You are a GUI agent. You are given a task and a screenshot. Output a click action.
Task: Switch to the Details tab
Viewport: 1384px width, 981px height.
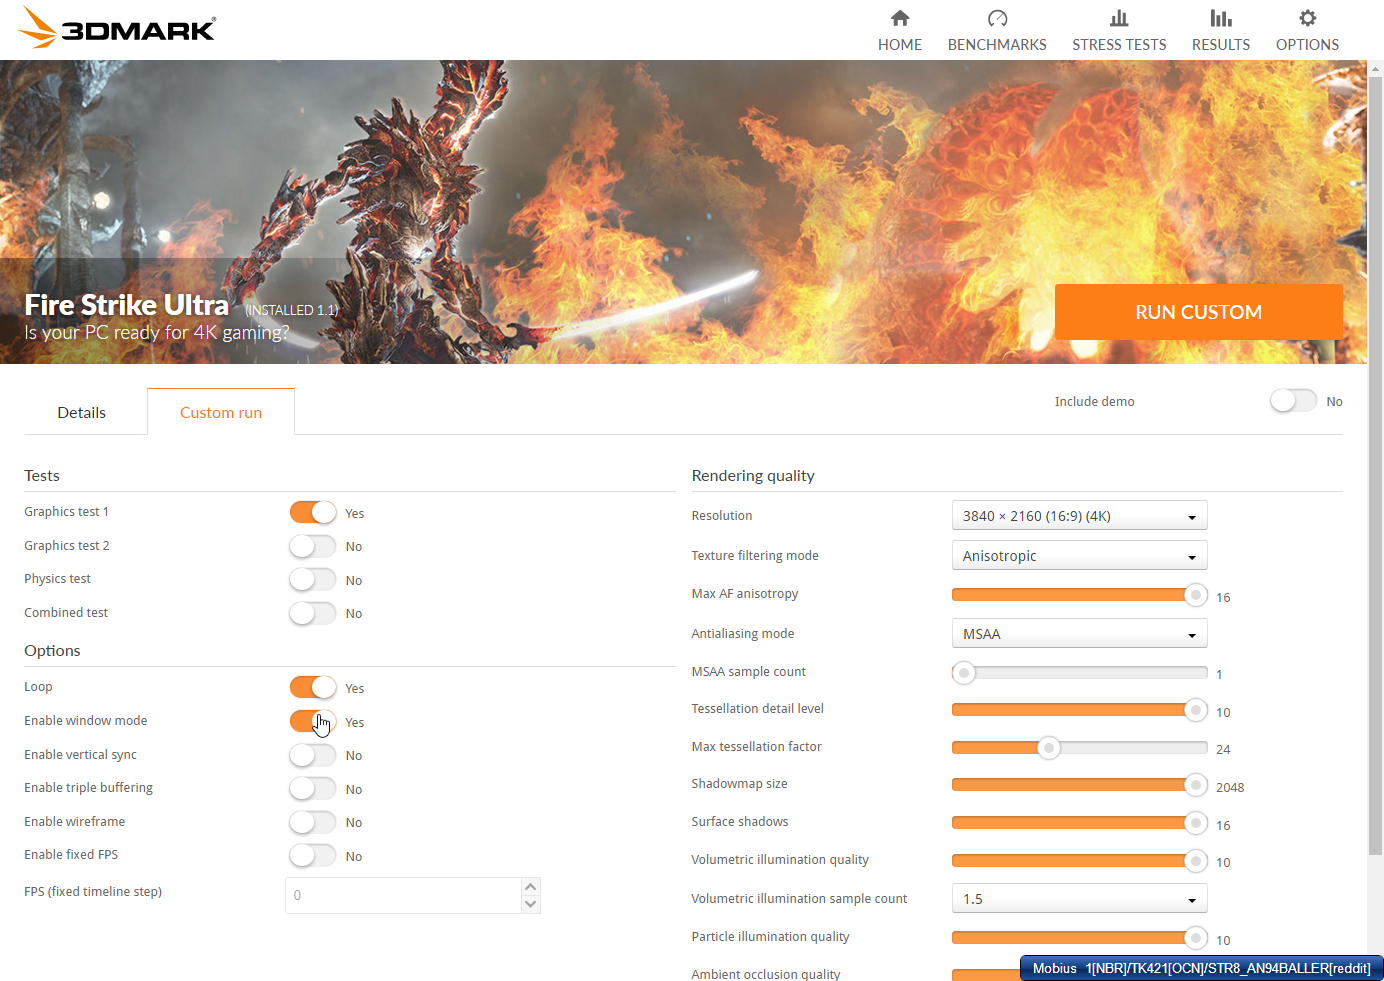click(82, 412)
